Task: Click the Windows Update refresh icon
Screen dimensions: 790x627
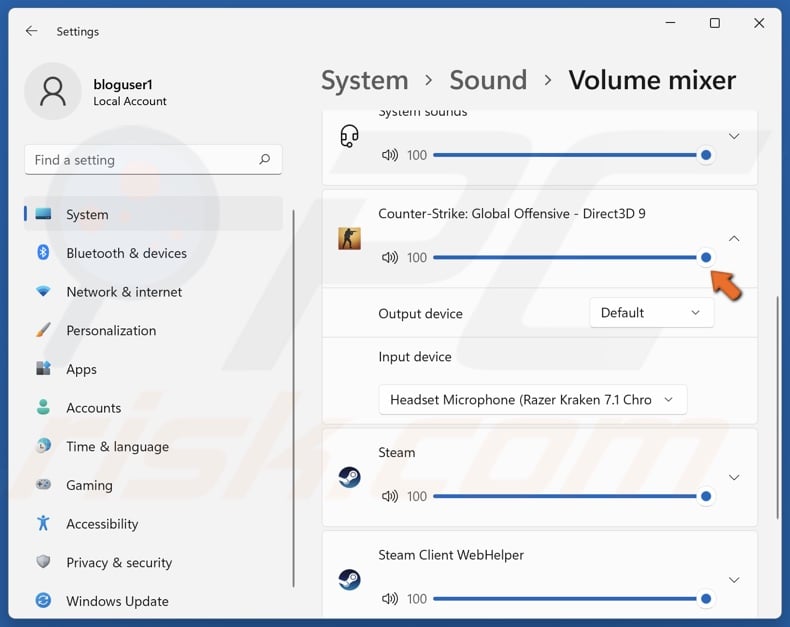Action: (x=43, y=600)
